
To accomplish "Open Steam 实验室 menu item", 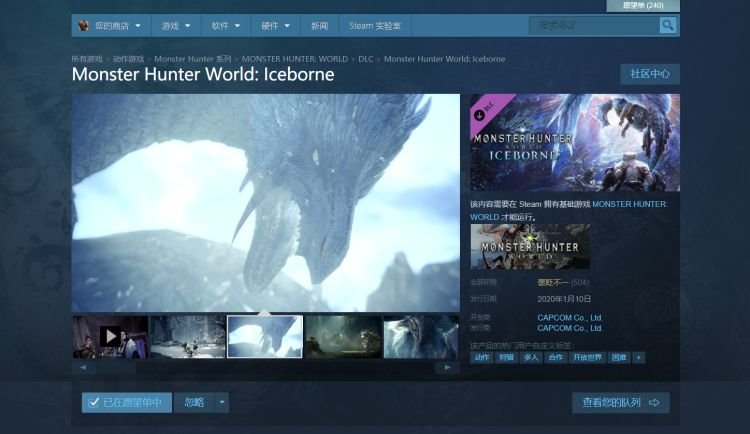I will click(x=375, y=26).
